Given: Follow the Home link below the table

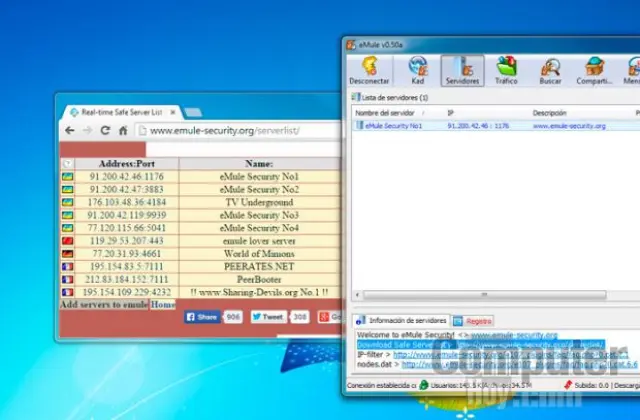Looking at the screenshot, I should tap(163, 304).
